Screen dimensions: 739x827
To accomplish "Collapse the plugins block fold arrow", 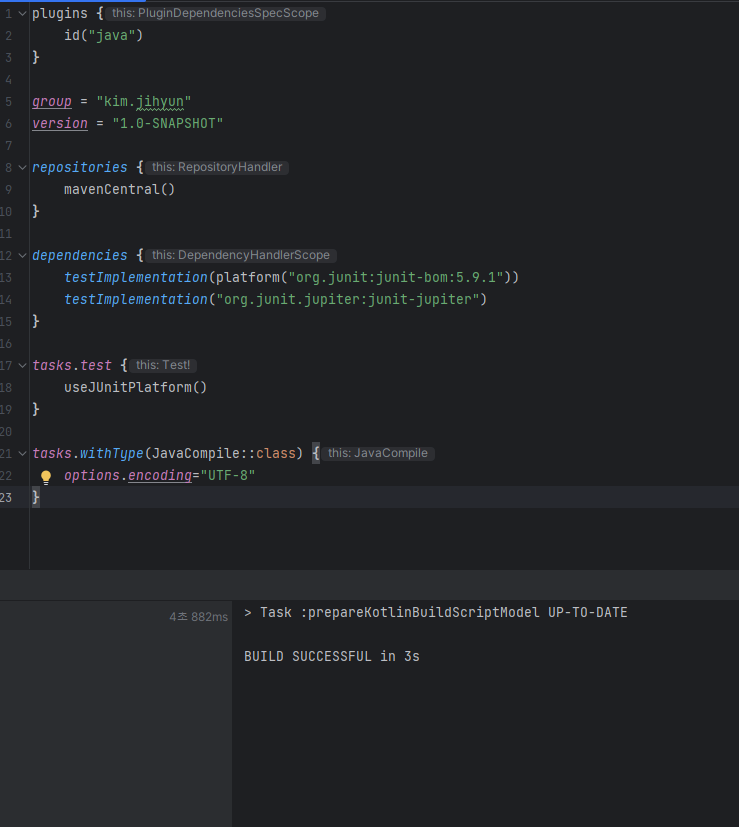I will coord(22,14).
